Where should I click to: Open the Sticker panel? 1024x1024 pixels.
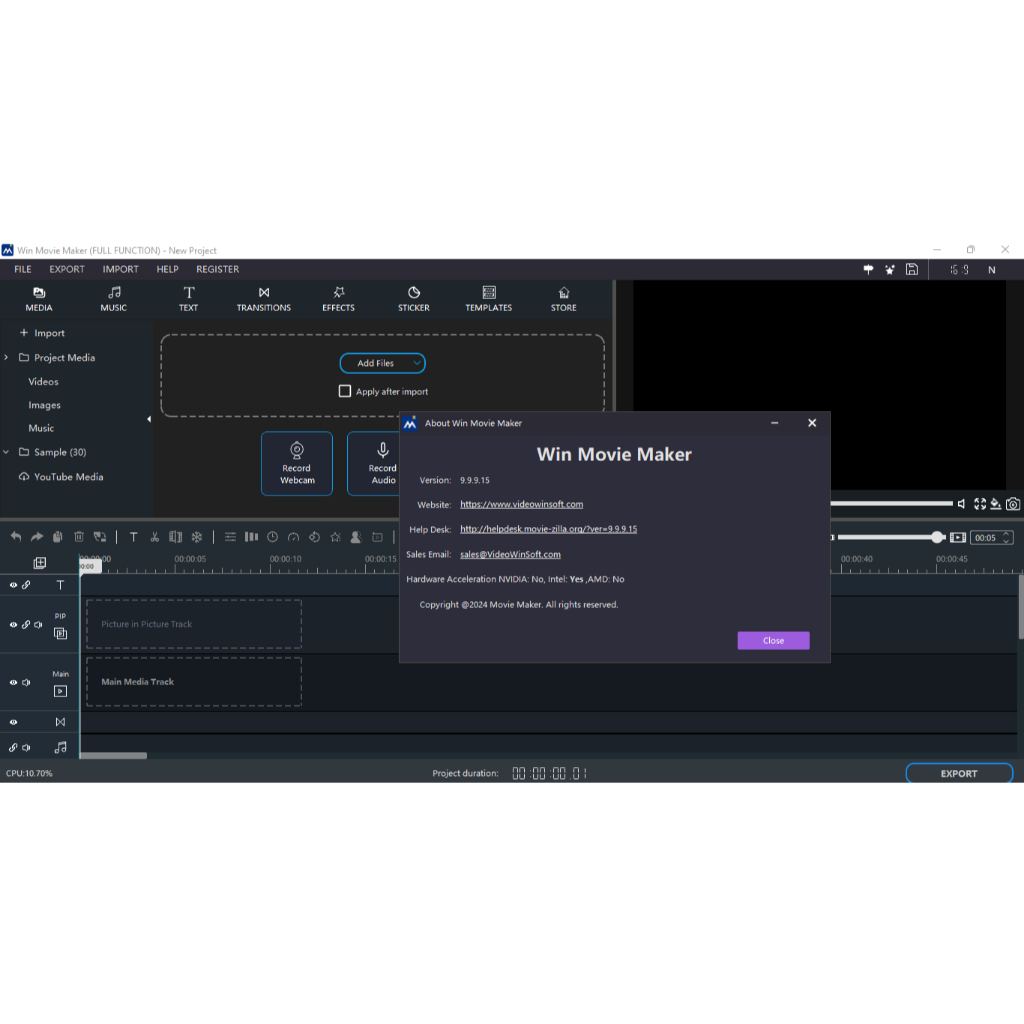412,298
